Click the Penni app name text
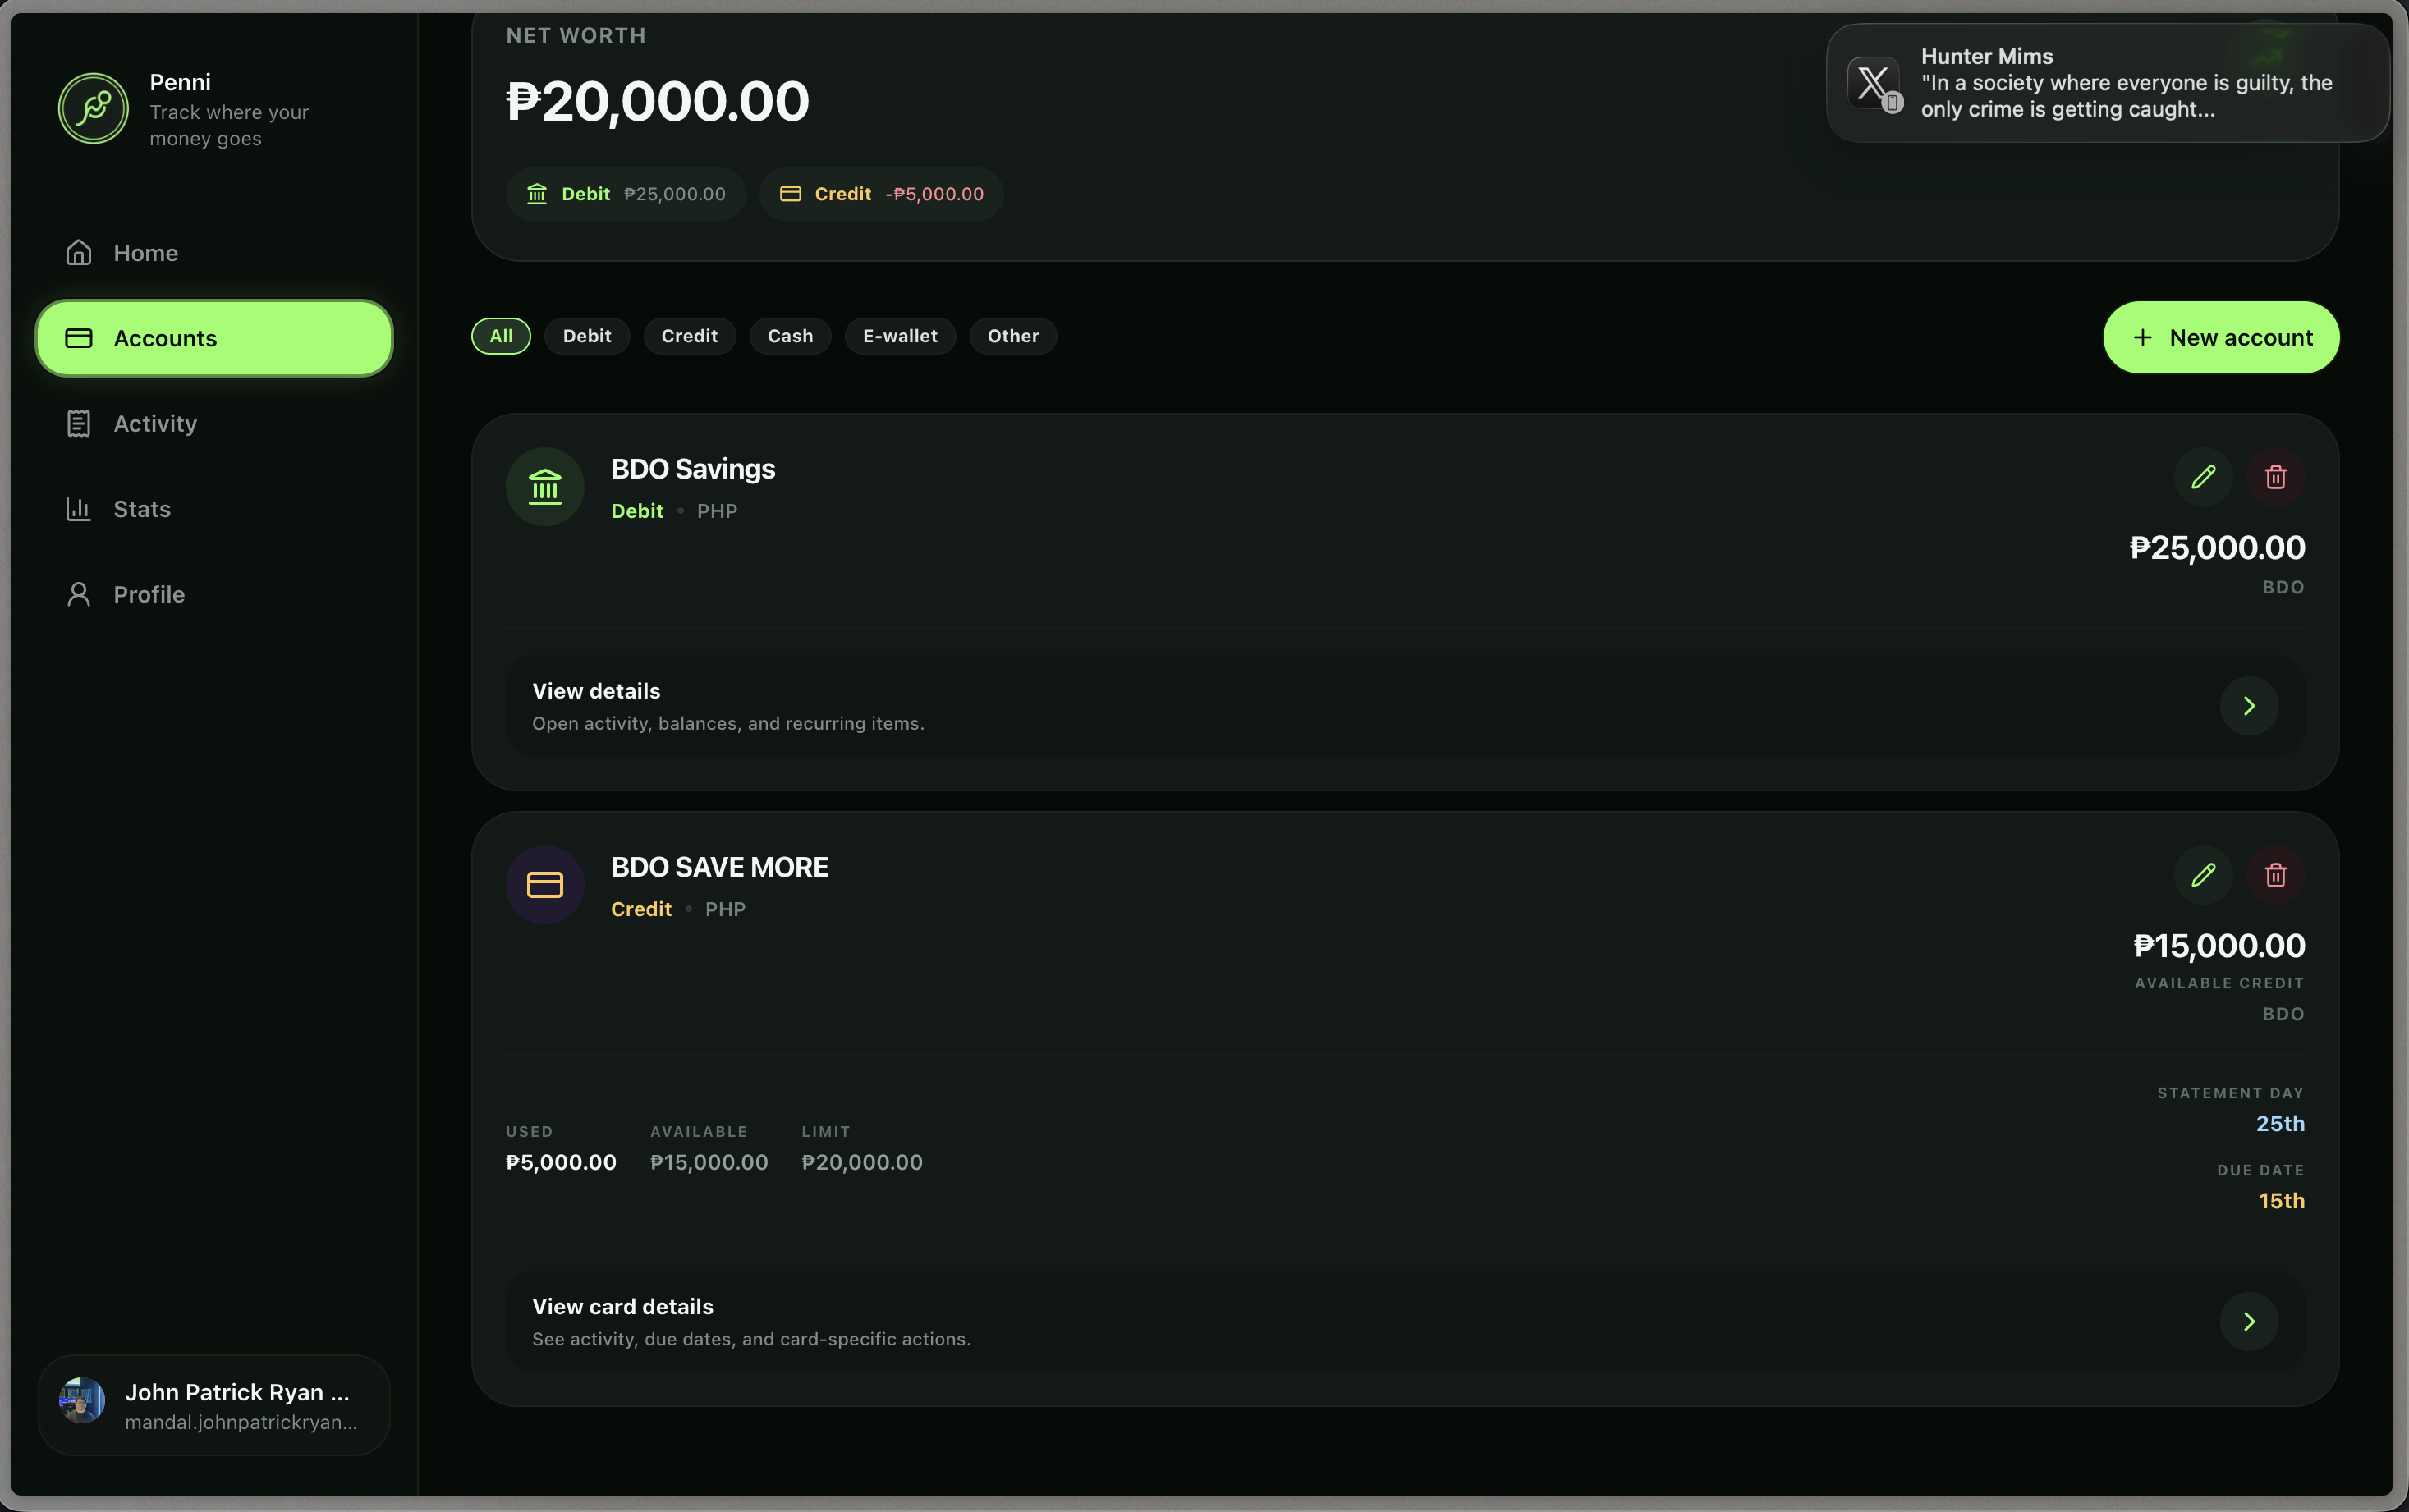2409x1512 pixels. tap(180, 82)
